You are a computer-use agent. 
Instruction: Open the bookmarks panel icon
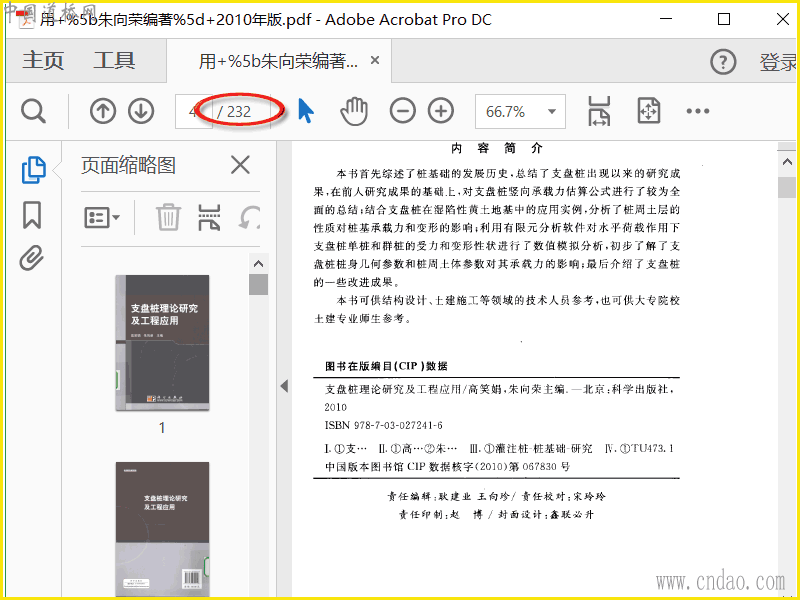pyautogui.click(x=32, y=215)
